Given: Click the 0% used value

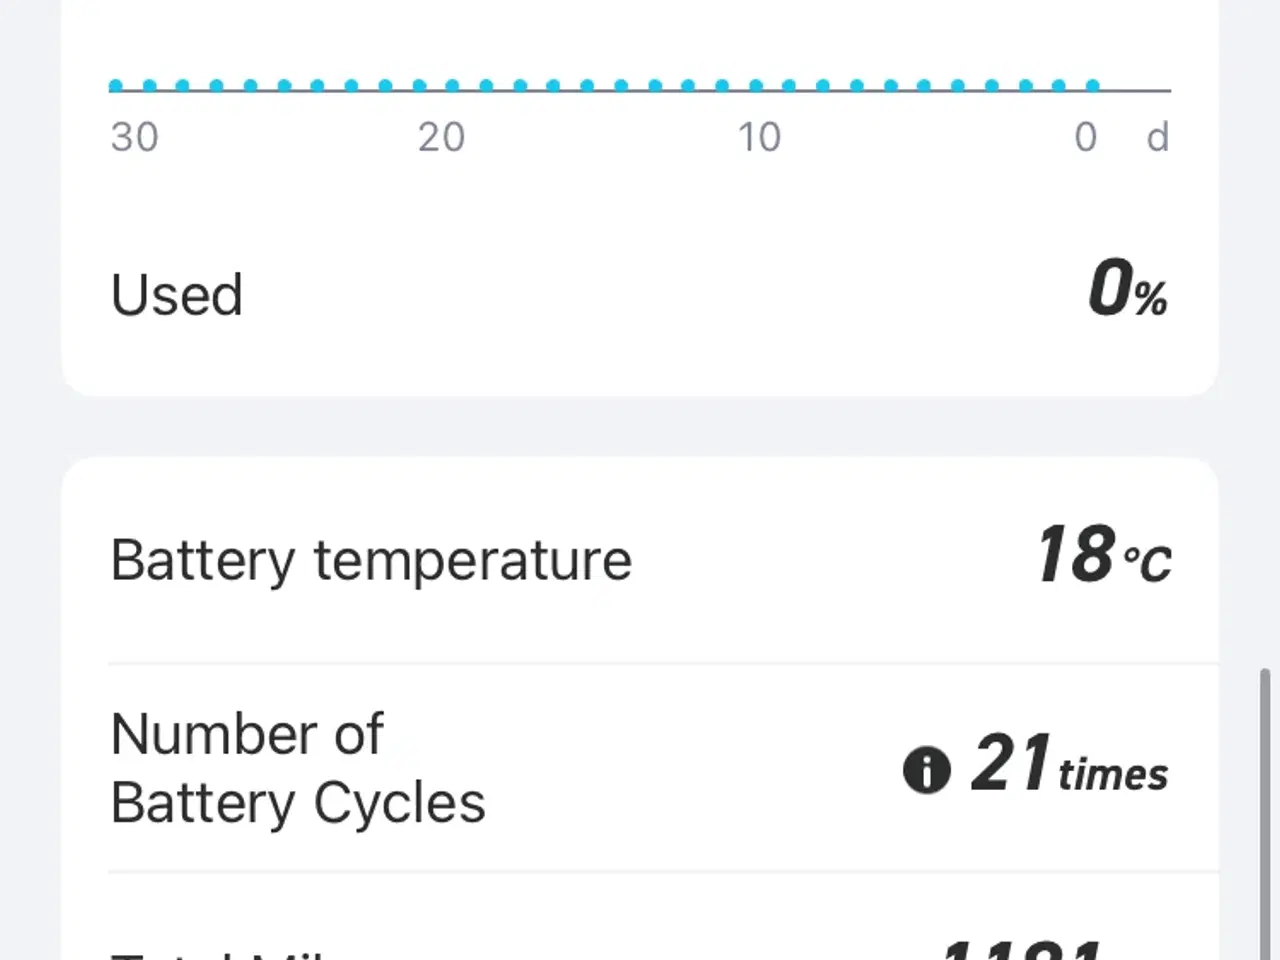Looking at the screenshot, I should pos(1127,291).
